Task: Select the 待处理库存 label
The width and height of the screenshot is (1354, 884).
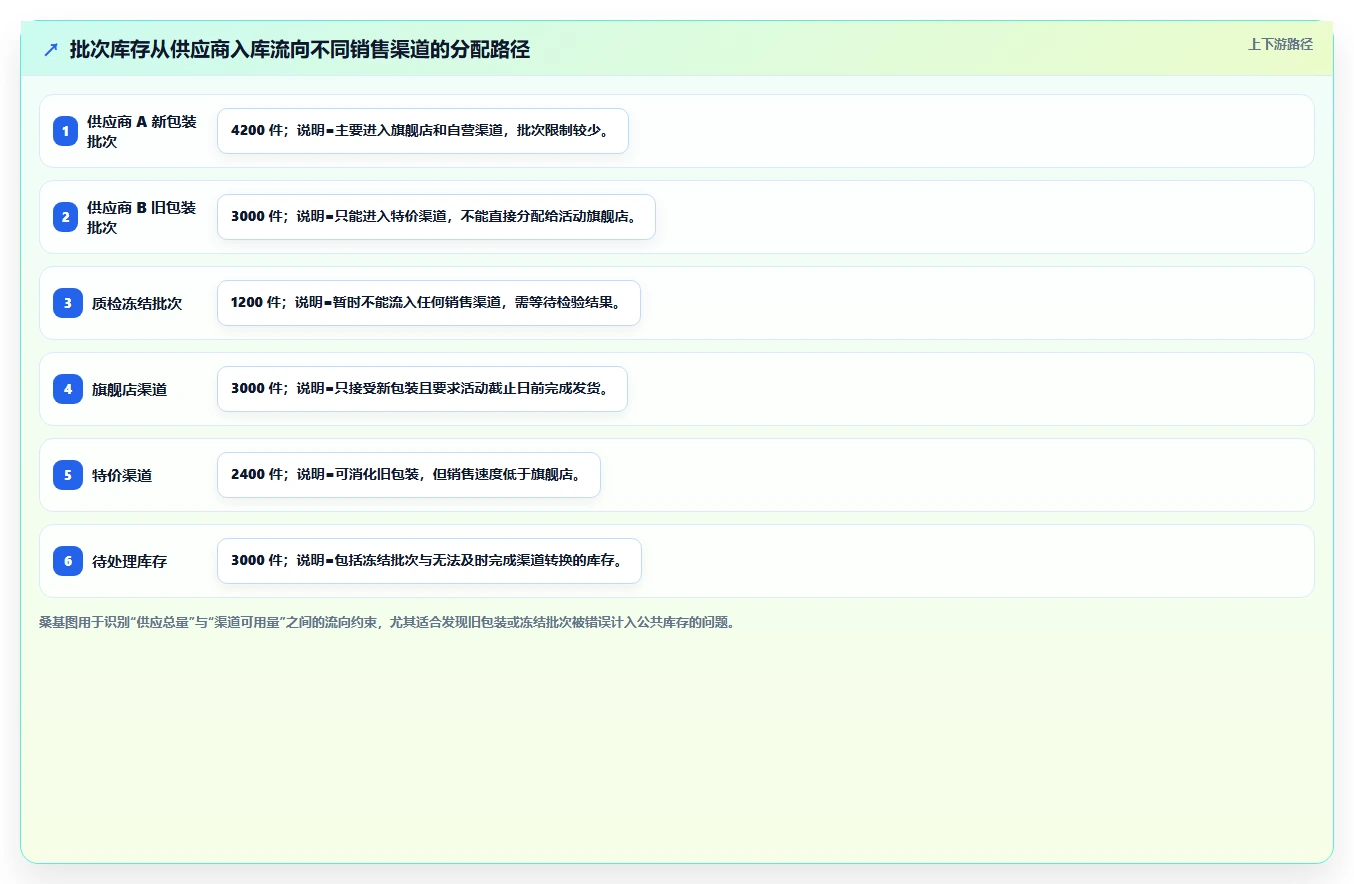Action: 129,561
